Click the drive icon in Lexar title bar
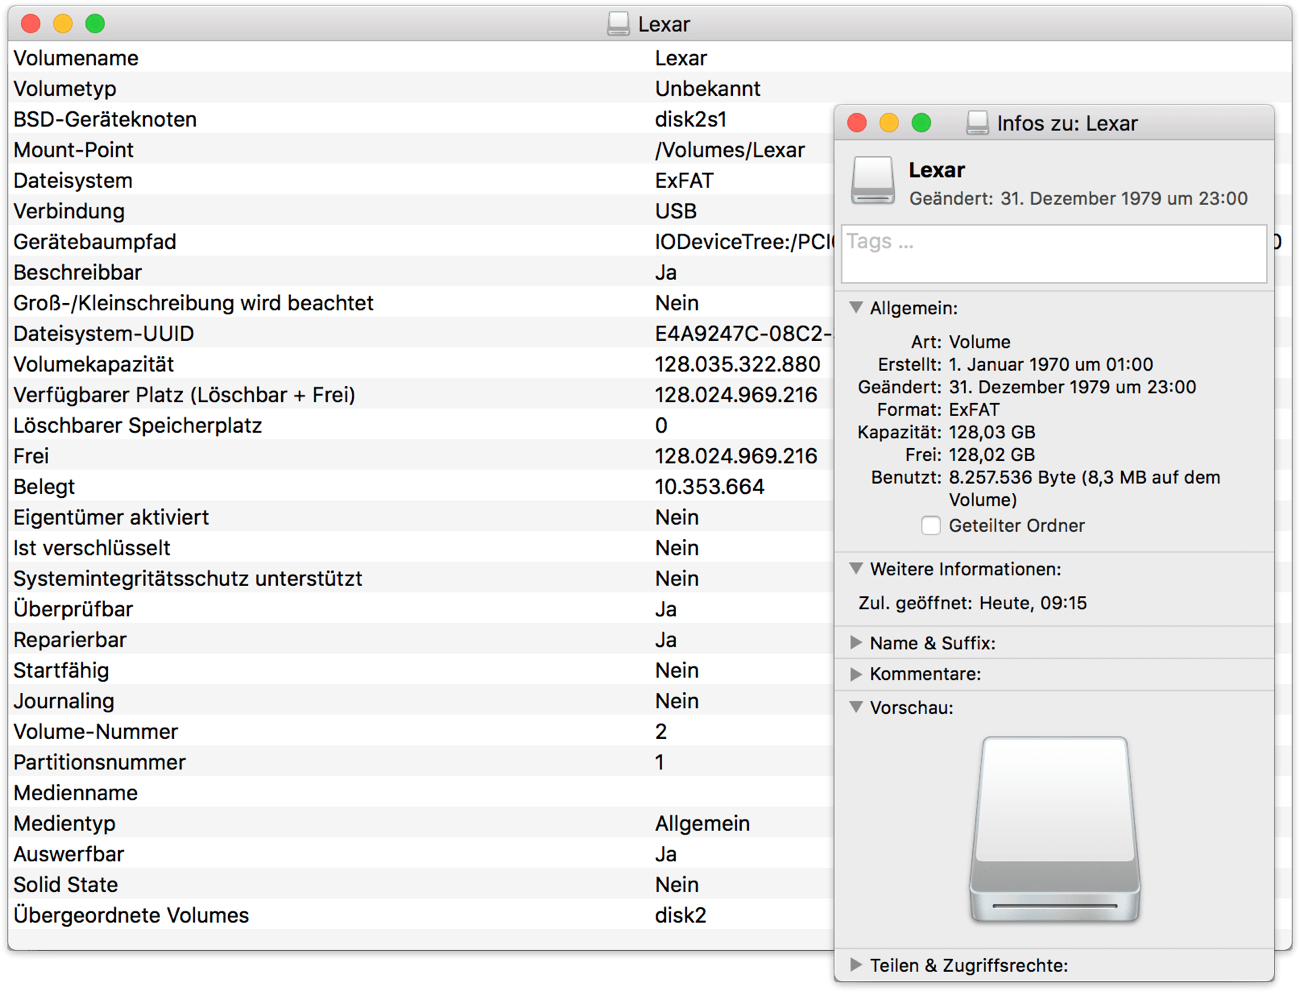This screenshot has height=992, width=1300. [x=619, y=24]
